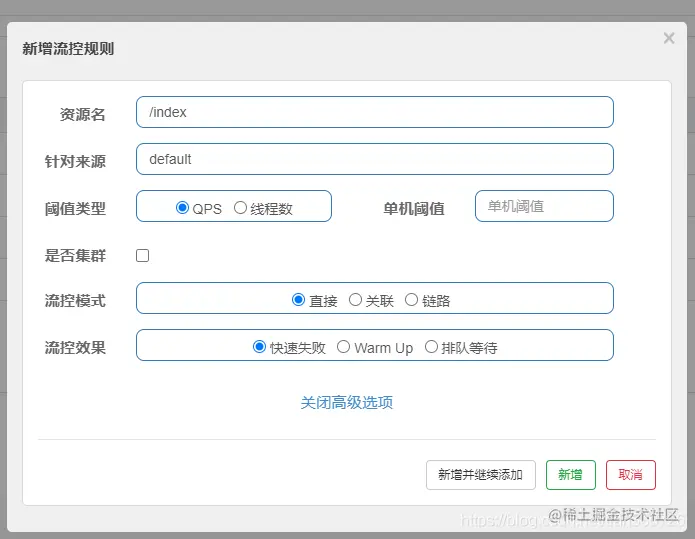This screenshot has width=695, height=539.
Task: Close the 新增流控规则 dialog with X
Action: (669, 38)
